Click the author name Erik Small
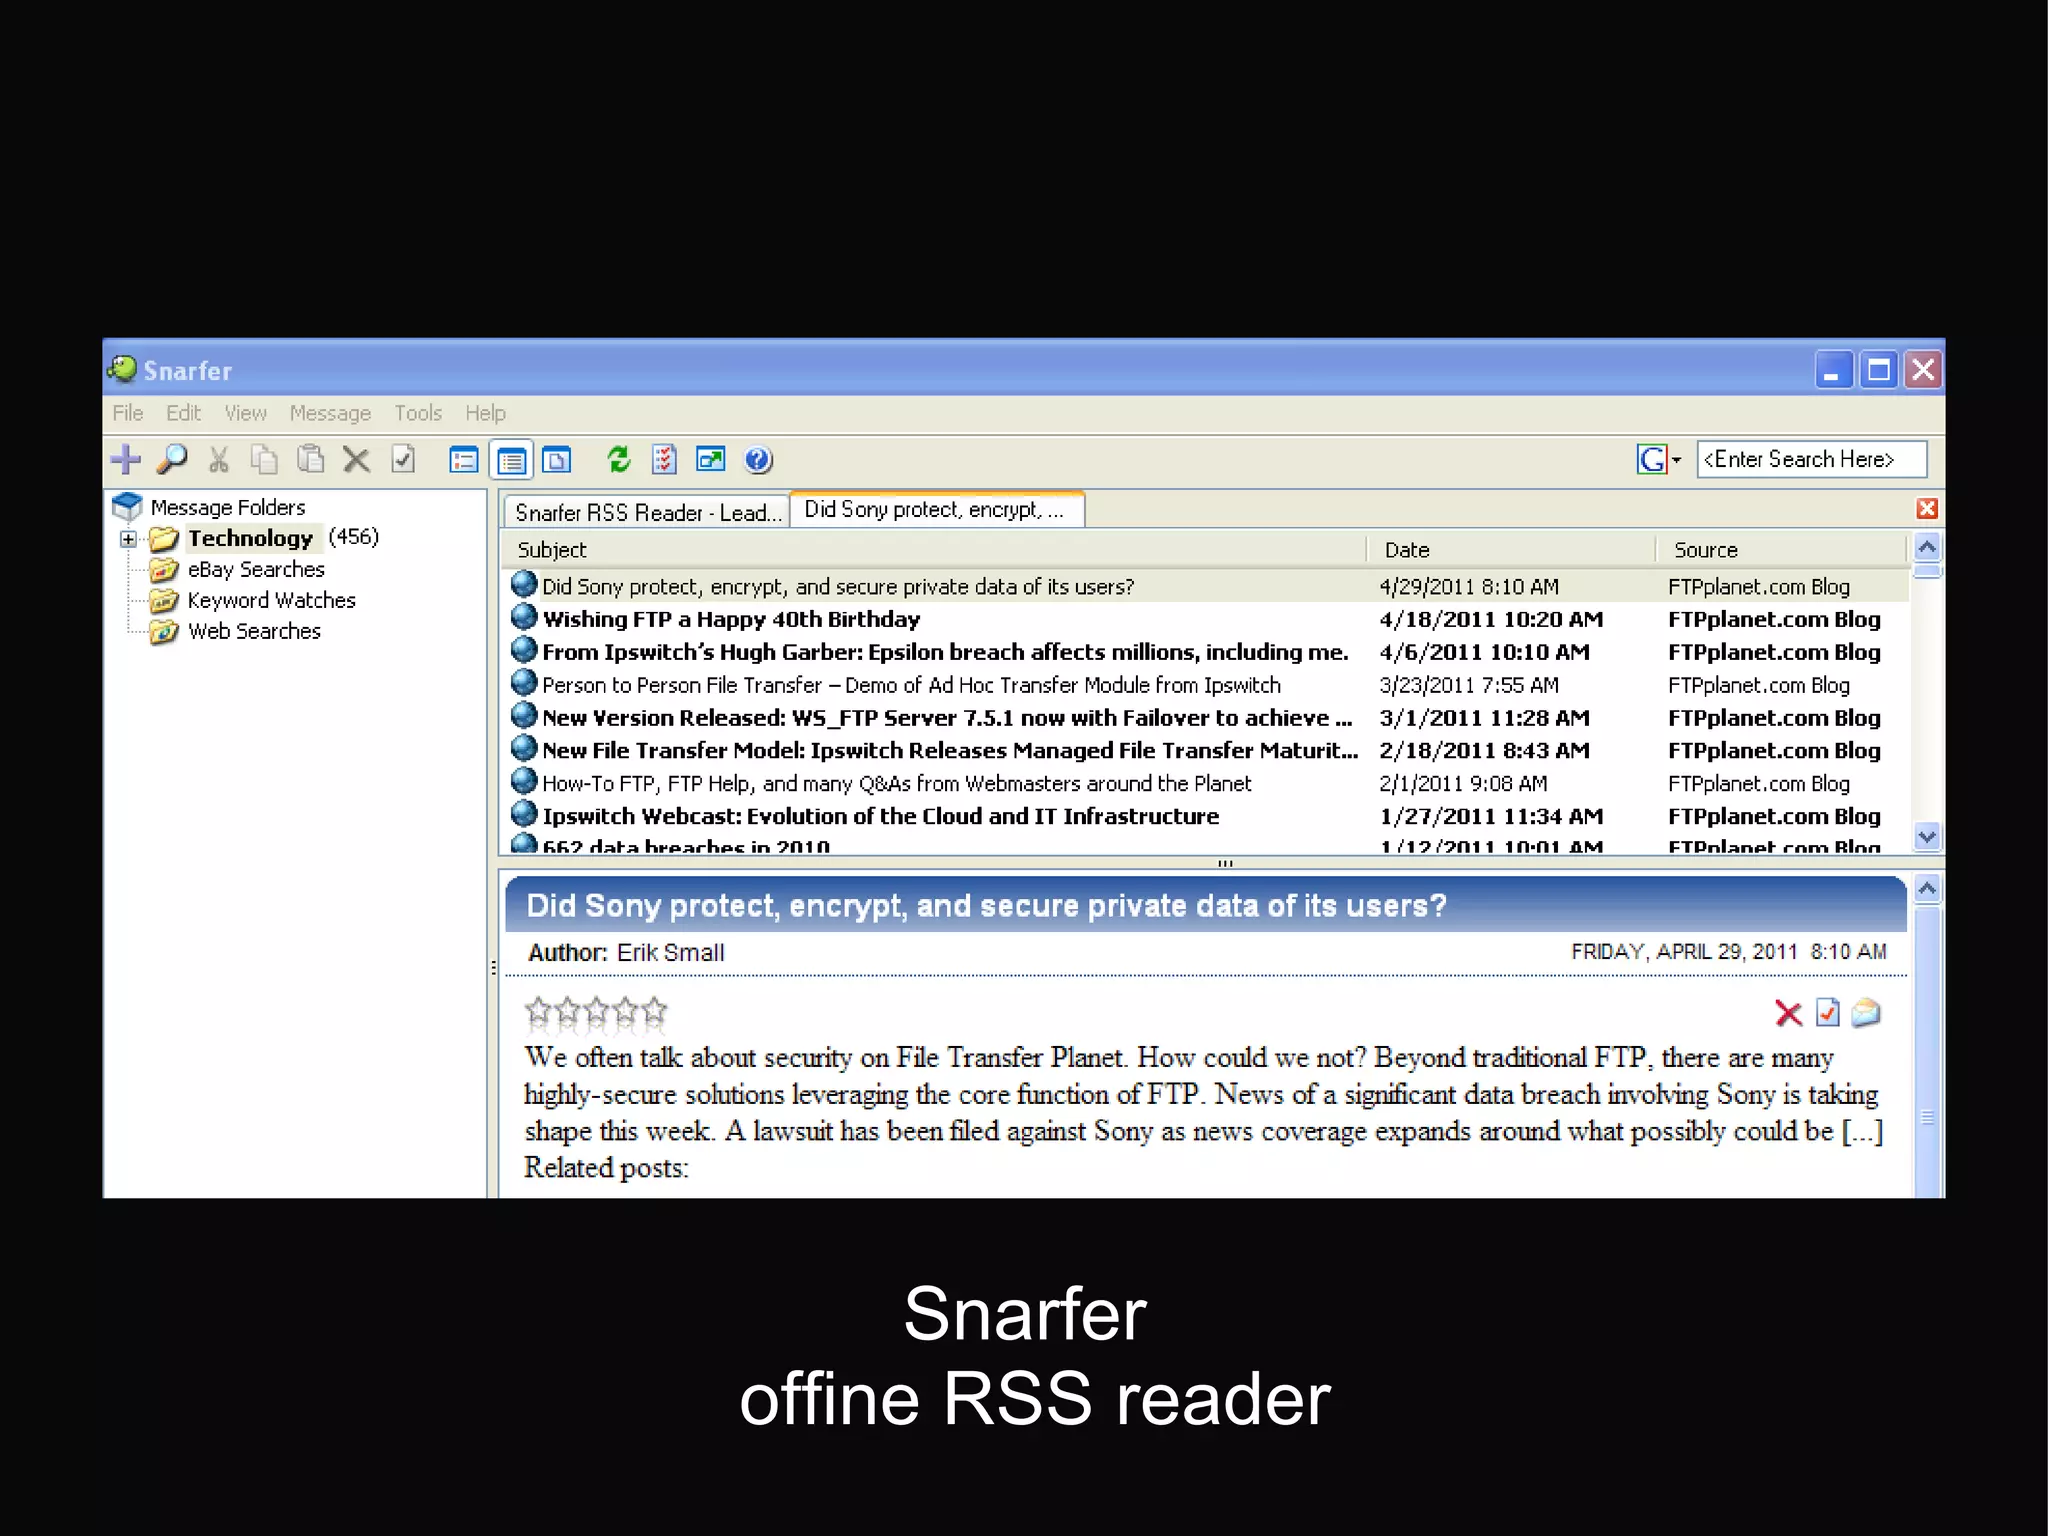 pos(670,953)
